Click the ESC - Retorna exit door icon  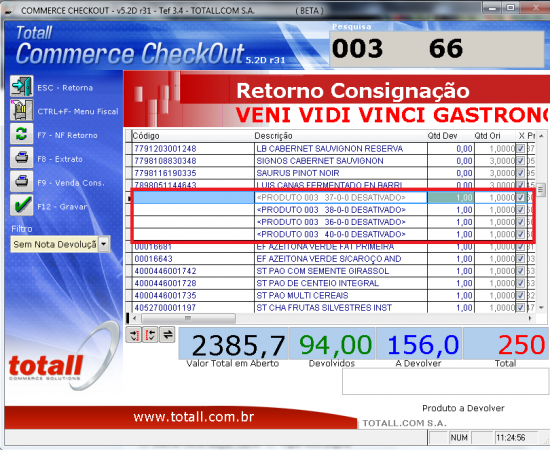22,86
